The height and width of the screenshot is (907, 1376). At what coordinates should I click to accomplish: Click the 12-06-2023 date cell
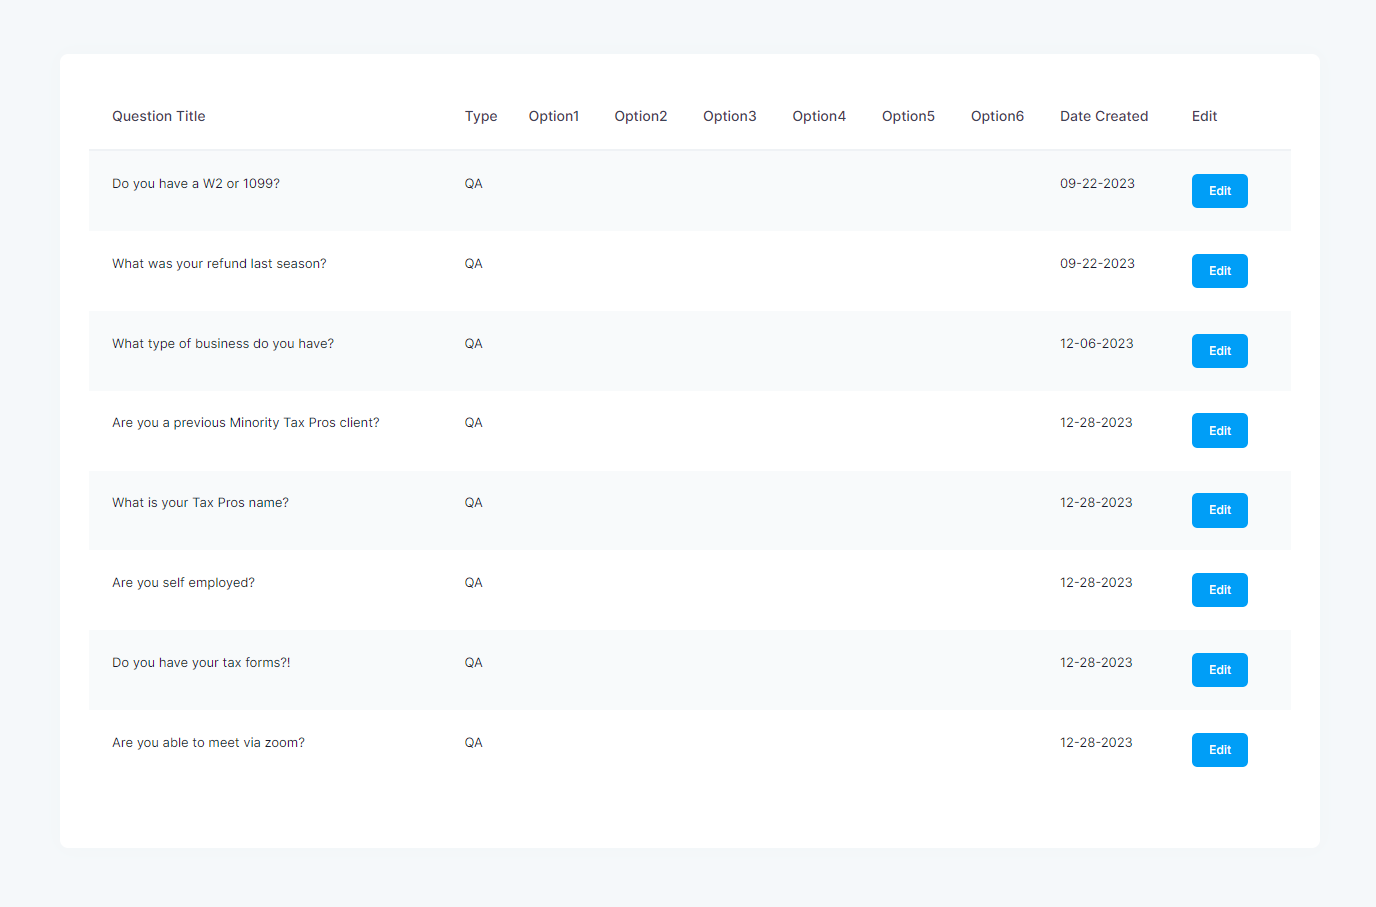tap(1096, 344)
